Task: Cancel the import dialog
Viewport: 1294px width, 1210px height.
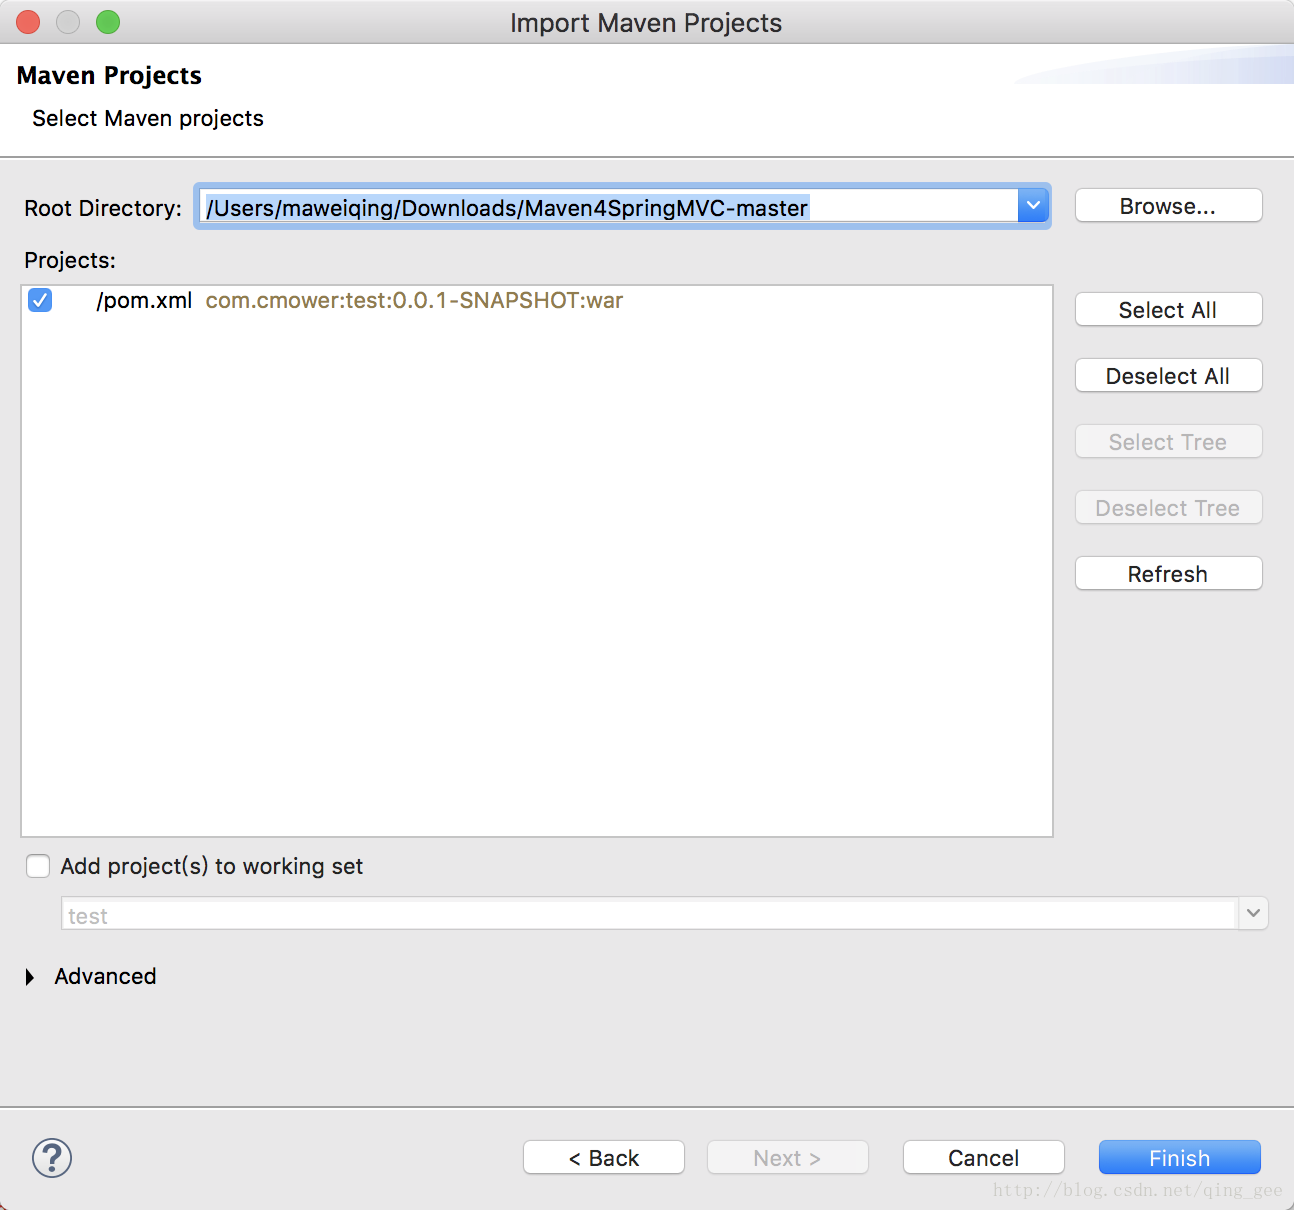Action: [x=984, y=1158]
